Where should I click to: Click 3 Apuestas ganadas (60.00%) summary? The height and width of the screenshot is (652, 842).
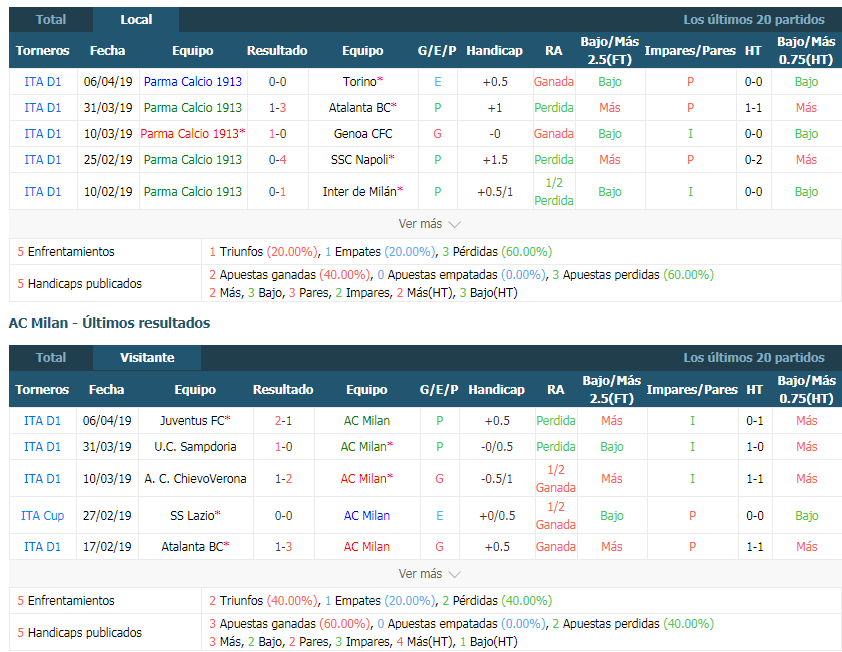coord(289,624)
